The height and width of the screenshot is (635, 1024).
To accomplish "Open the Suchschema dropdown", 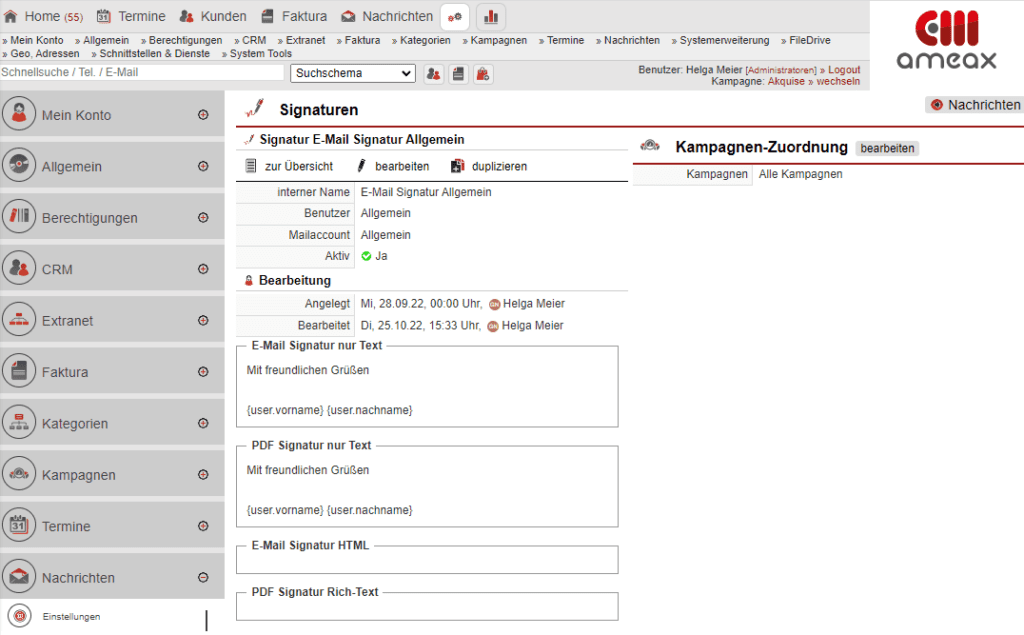I will click(x=353, y=73).
